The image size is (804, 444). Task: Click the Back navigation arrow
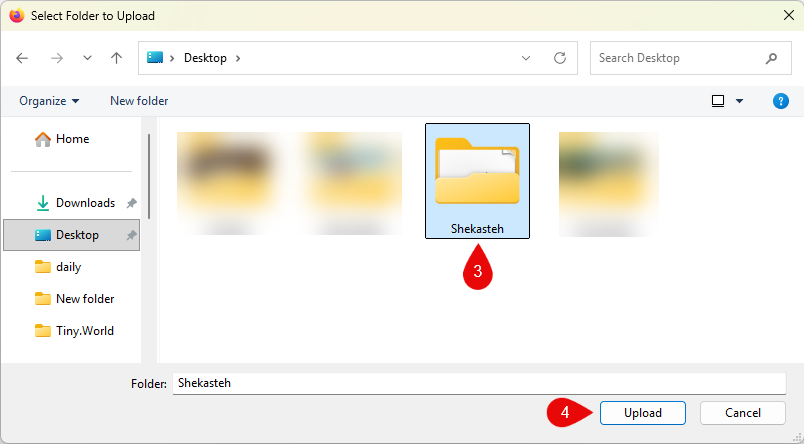23,58
